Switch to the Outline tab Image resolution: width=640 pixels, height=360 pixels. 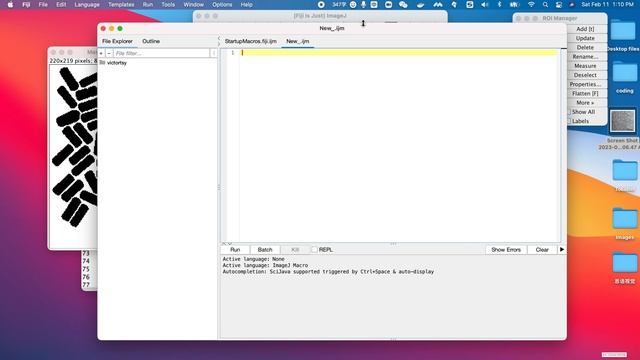(151, 41)
